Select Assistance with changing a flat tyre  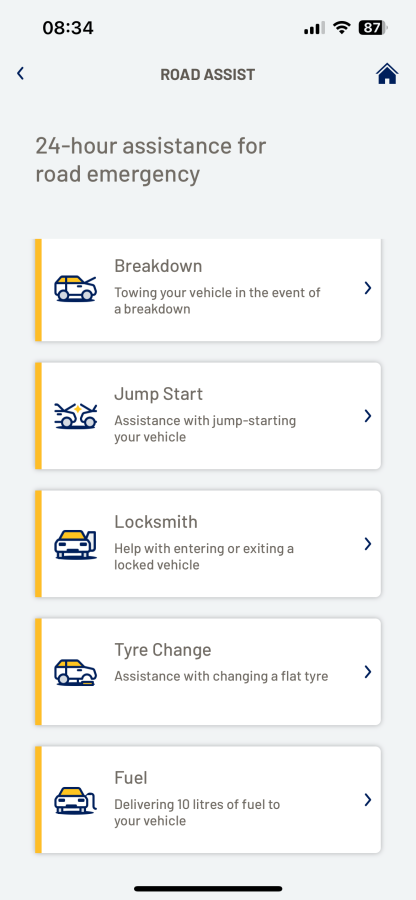click(221, 676)
